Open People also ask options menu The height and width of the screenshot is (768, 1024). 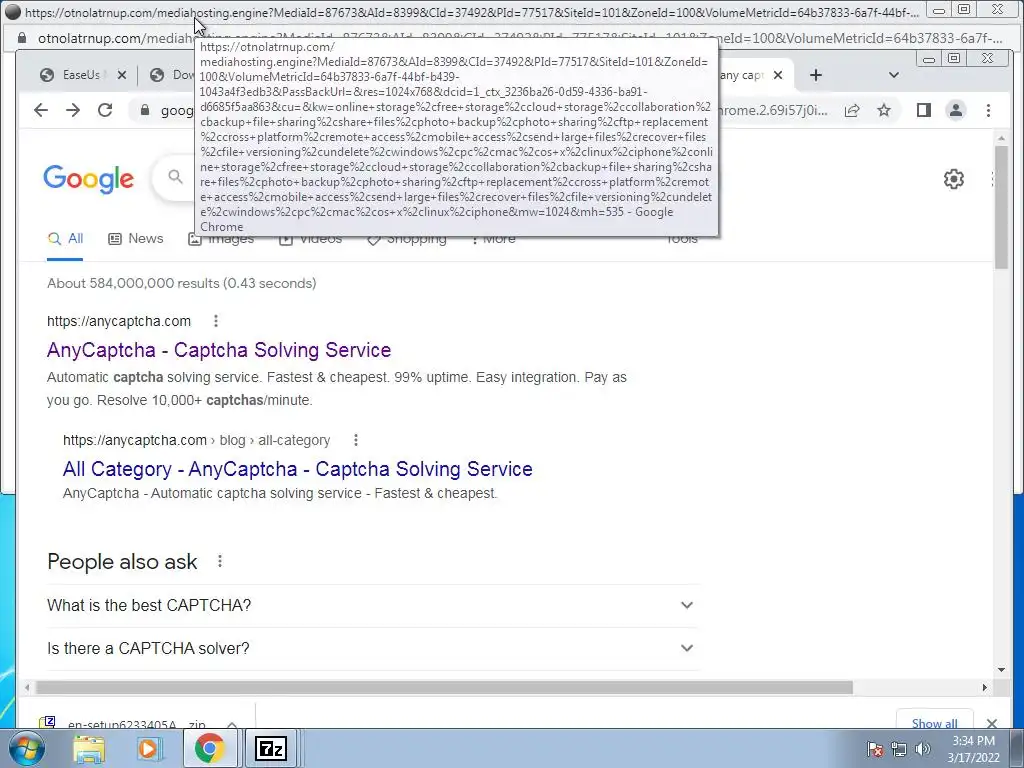click(x=219, y=561)
